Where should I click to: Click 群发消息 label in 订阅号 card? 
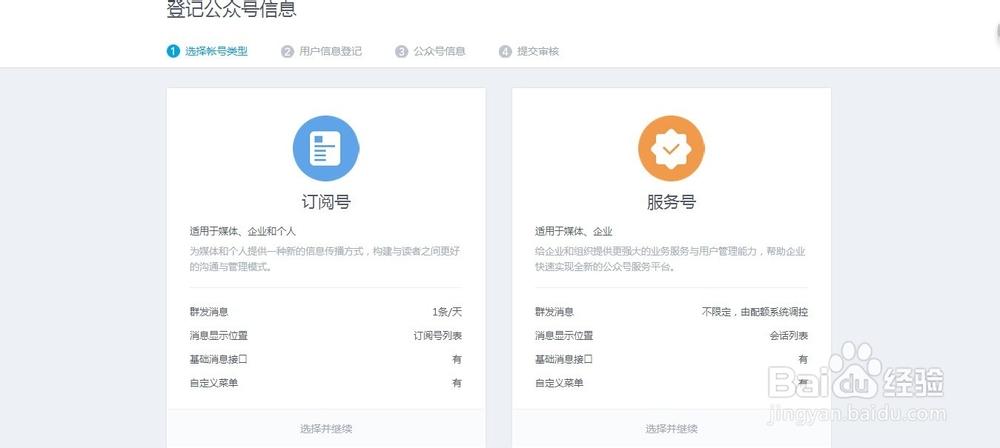pos(209,312)
